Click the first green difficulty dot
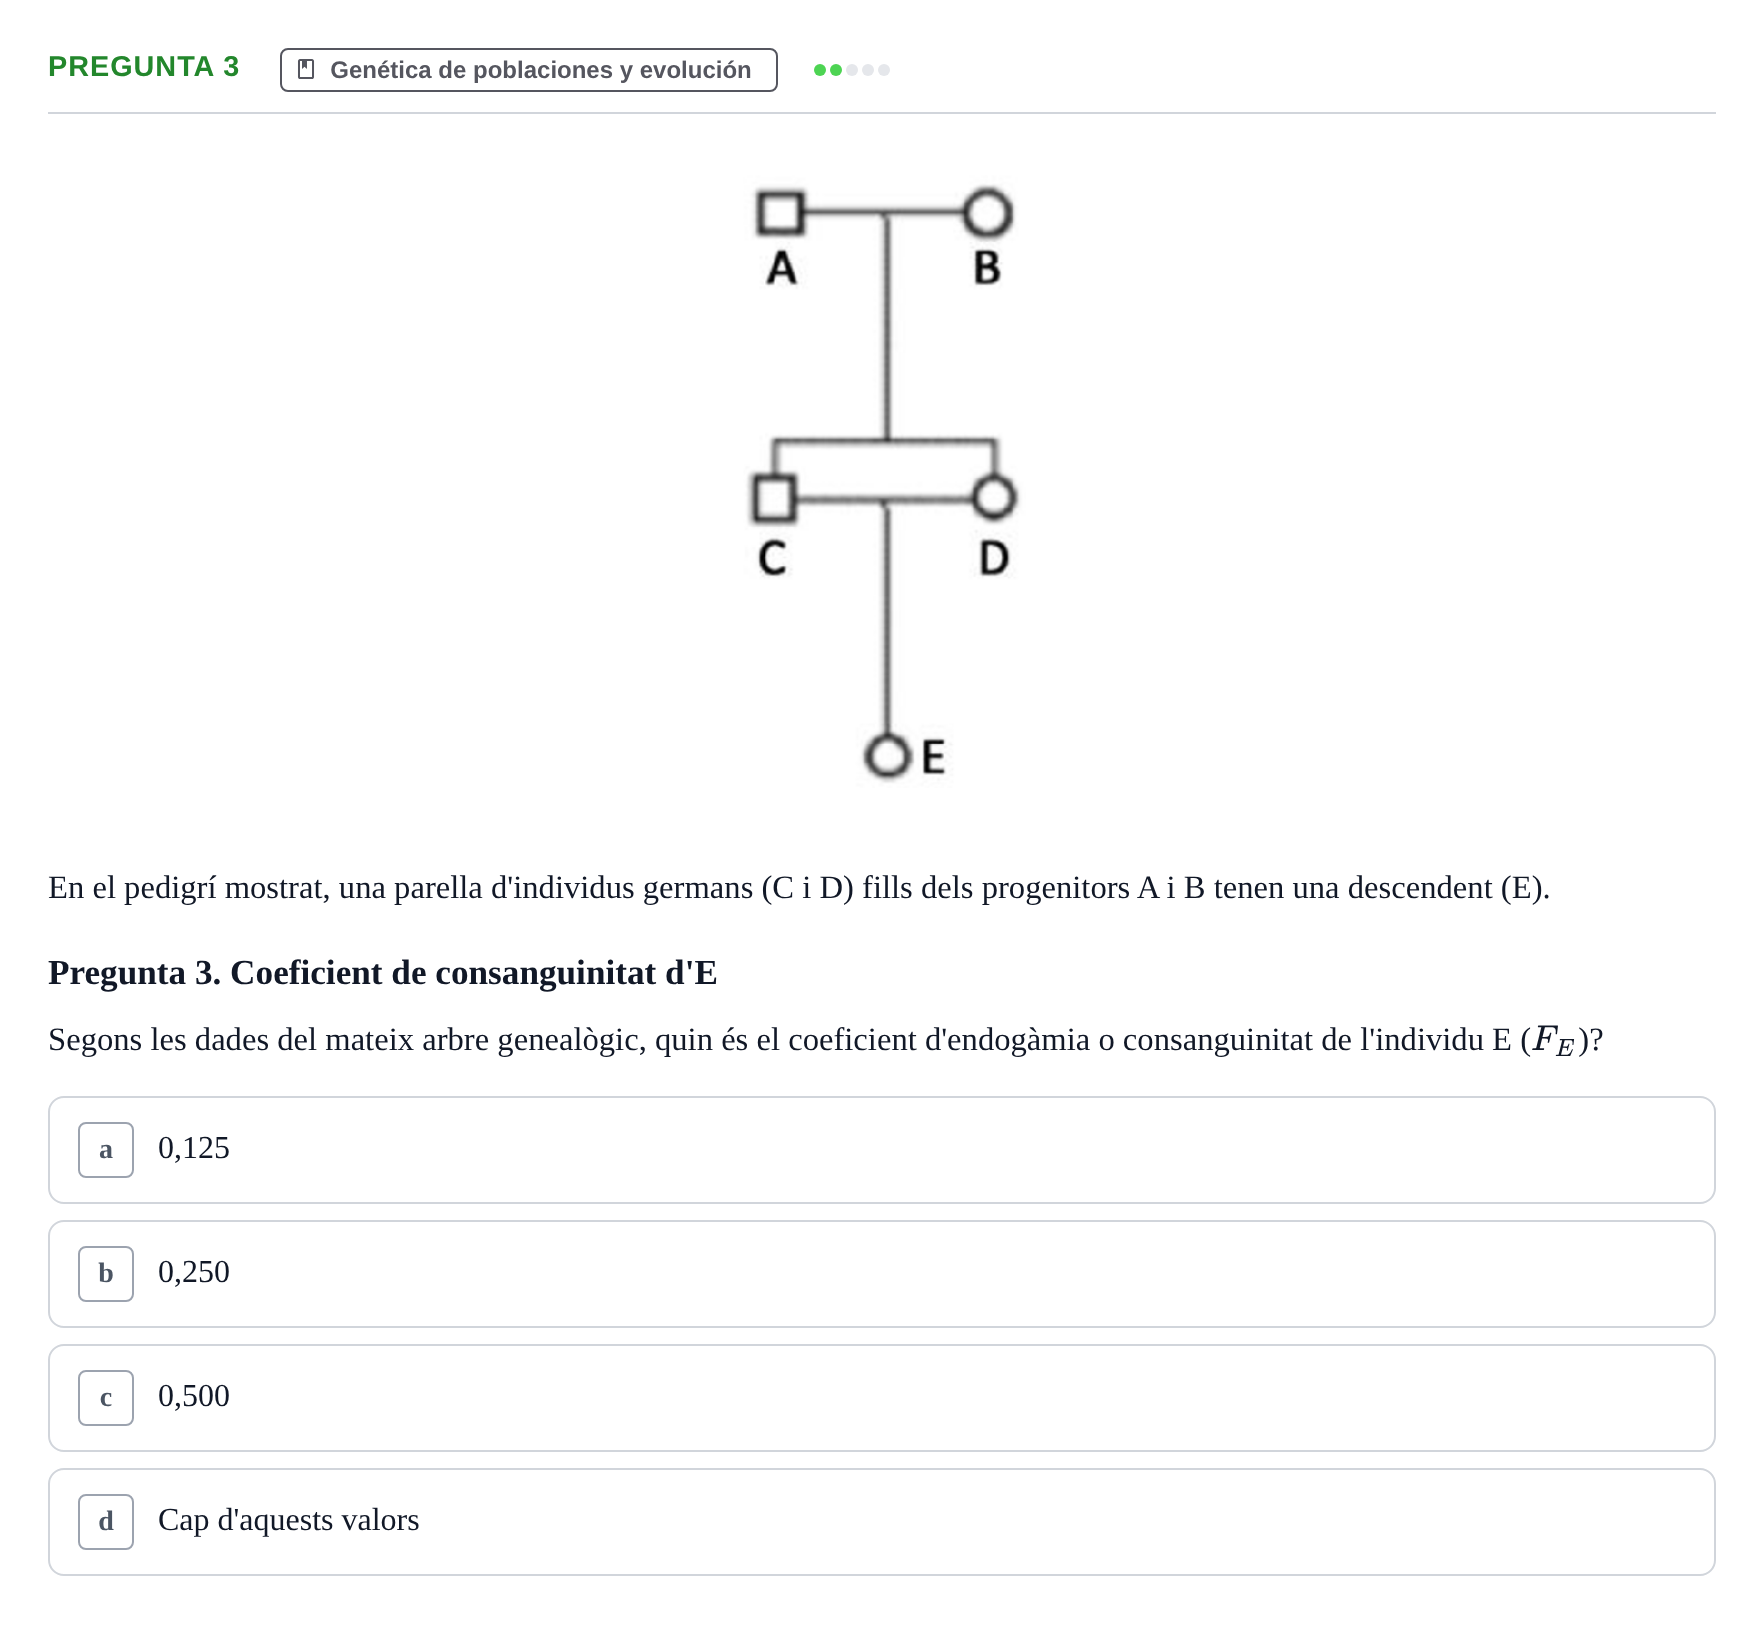The width and height of the screenshot is (1764, 1626). coord(820,70)
